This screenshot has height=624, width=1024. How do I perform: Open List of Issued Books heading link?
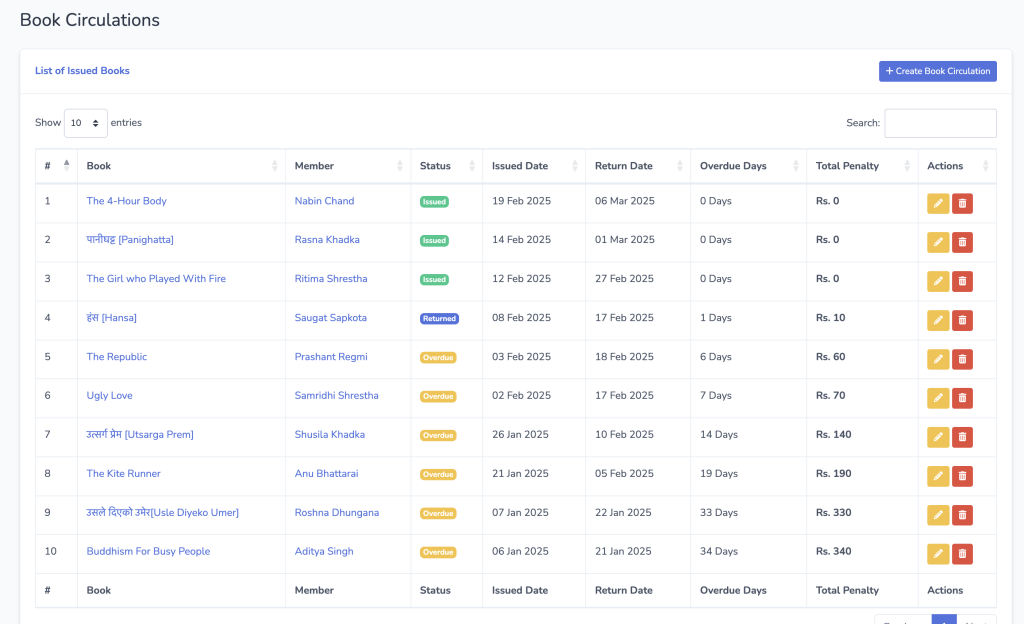(x=82, y=70)
